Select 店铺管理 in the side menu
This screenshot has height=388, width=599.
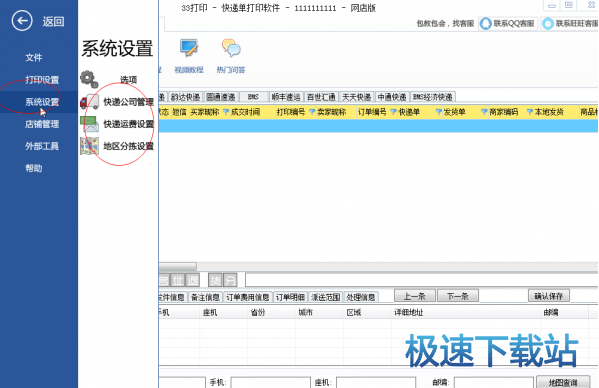point(42,124)
